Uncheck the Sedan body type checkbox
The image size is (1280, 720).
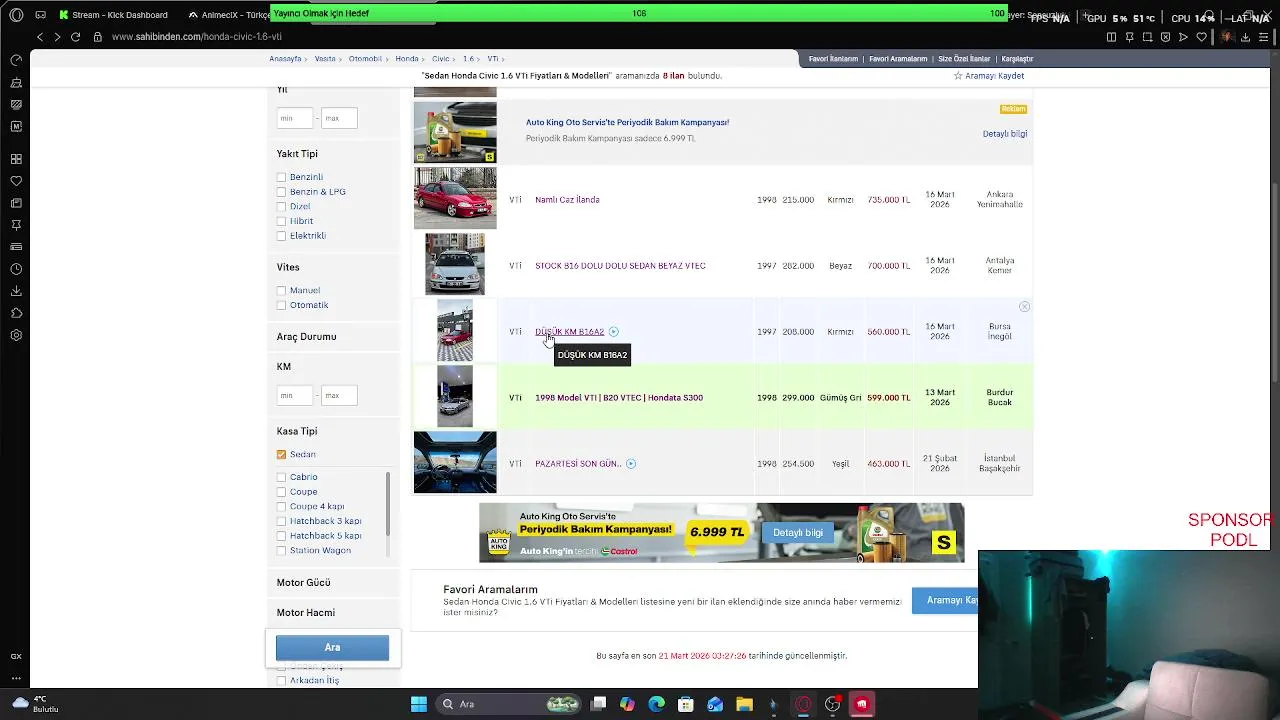point(281,455)
